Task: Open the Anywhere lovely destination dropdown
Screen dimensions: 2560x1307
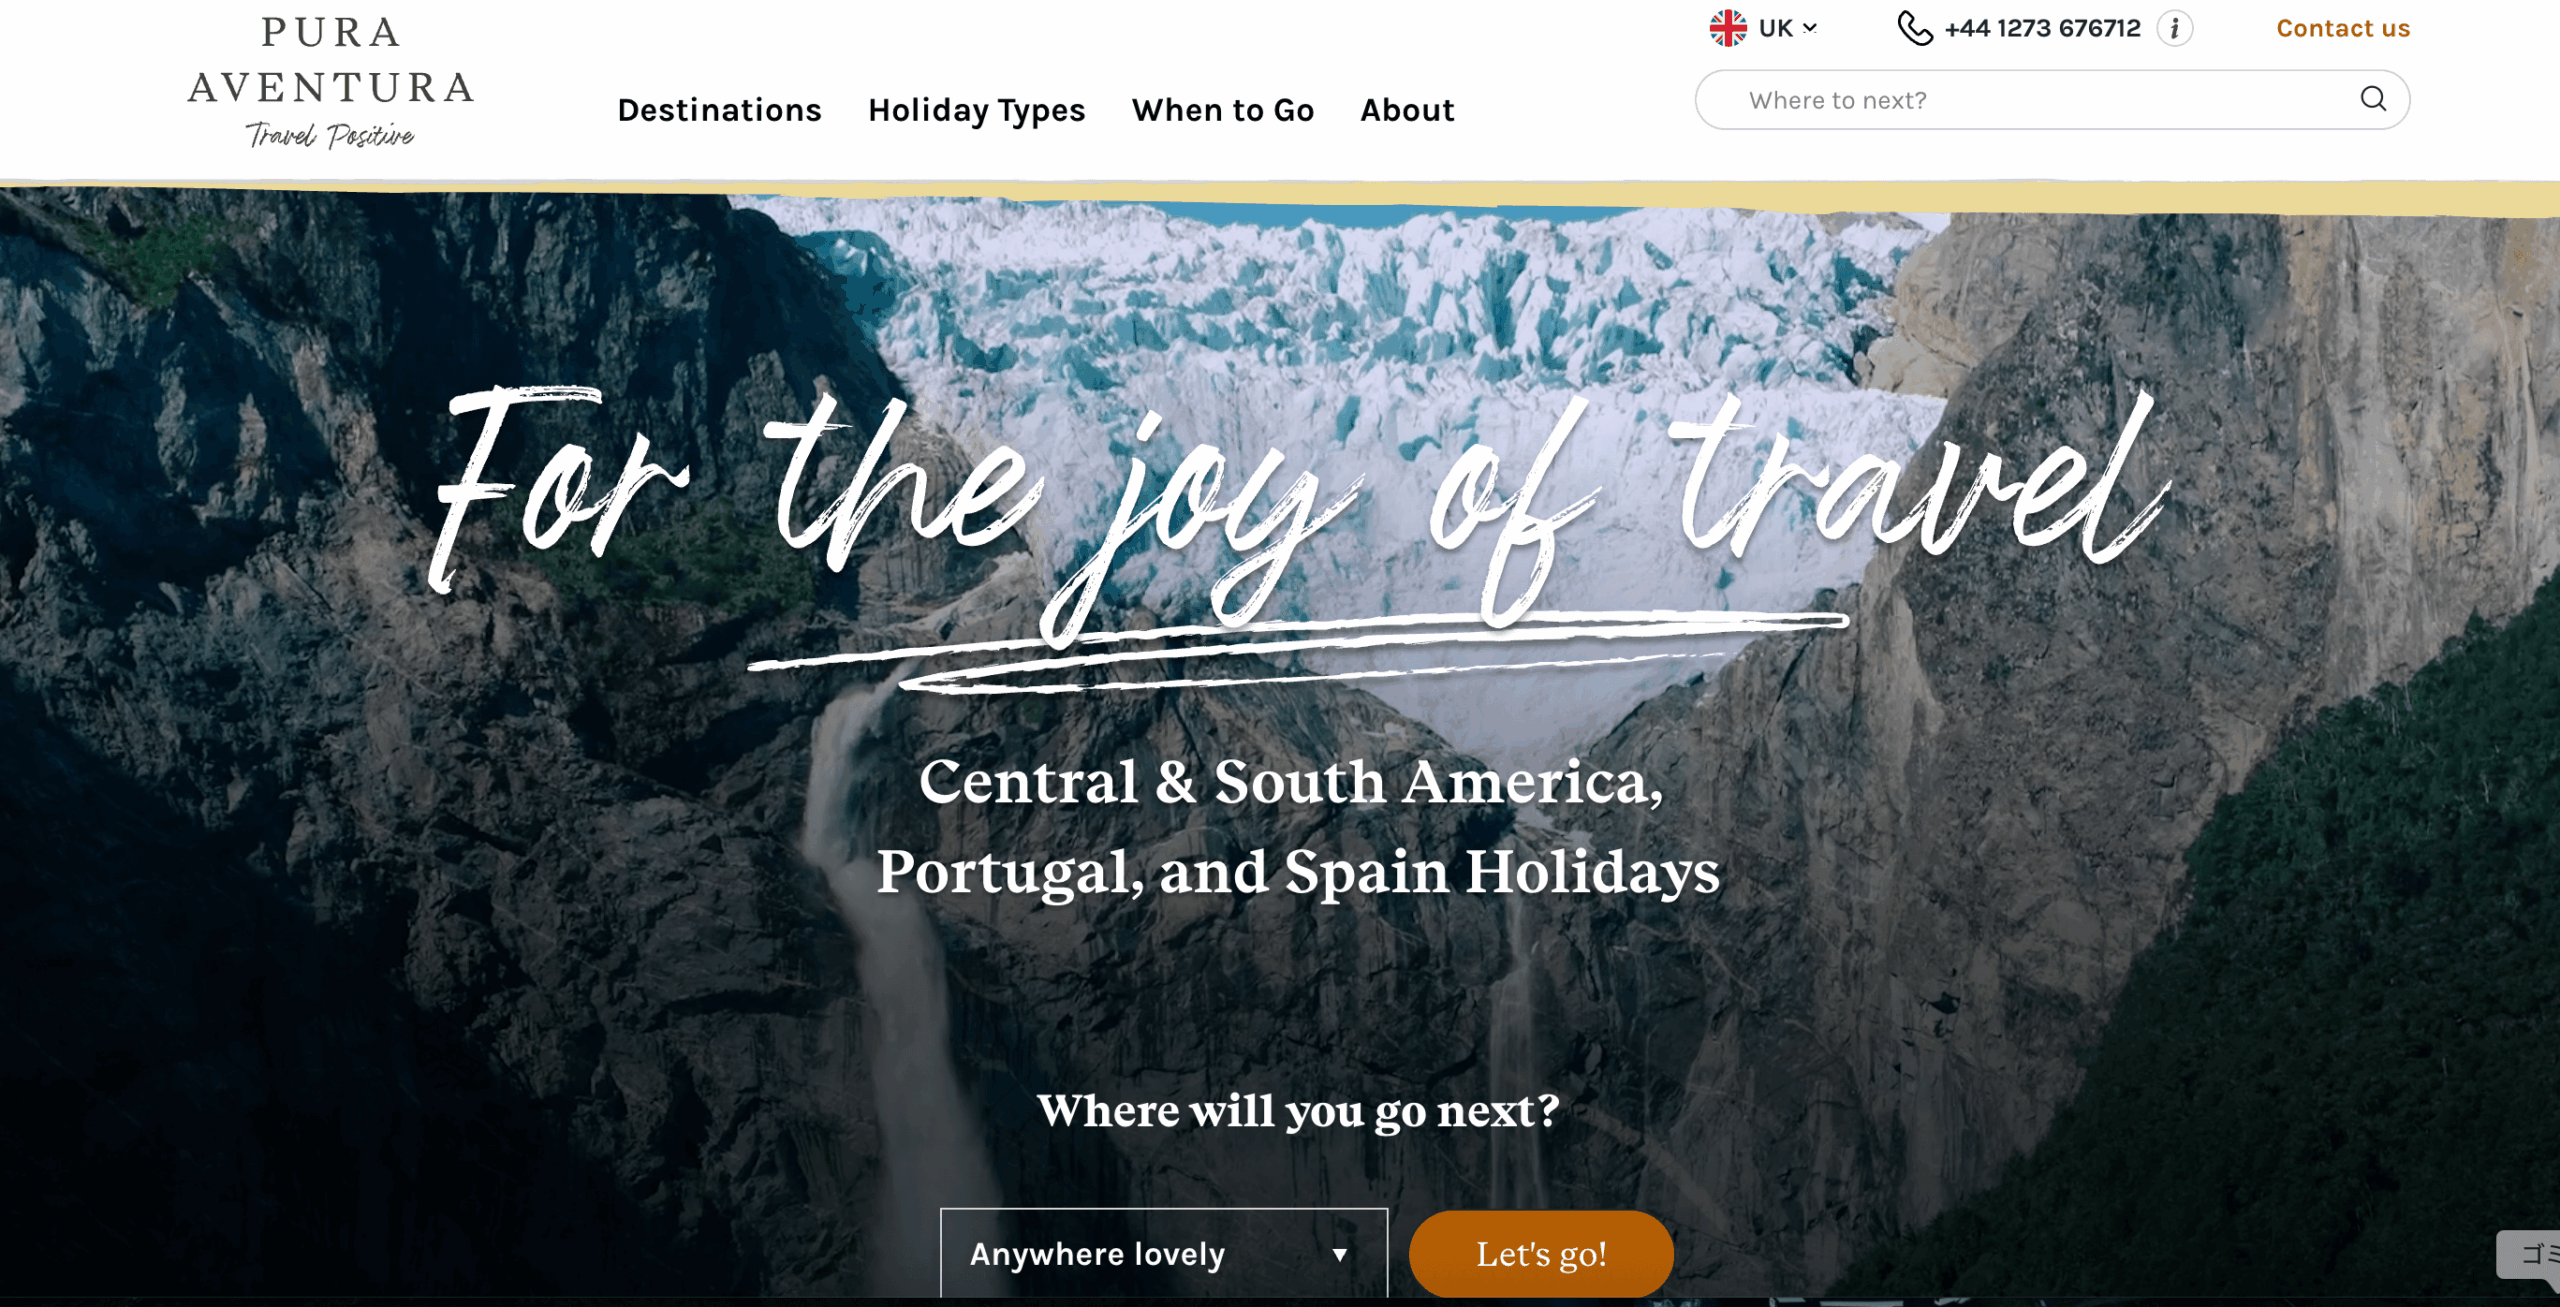Action: [x=1164, y=1253]
